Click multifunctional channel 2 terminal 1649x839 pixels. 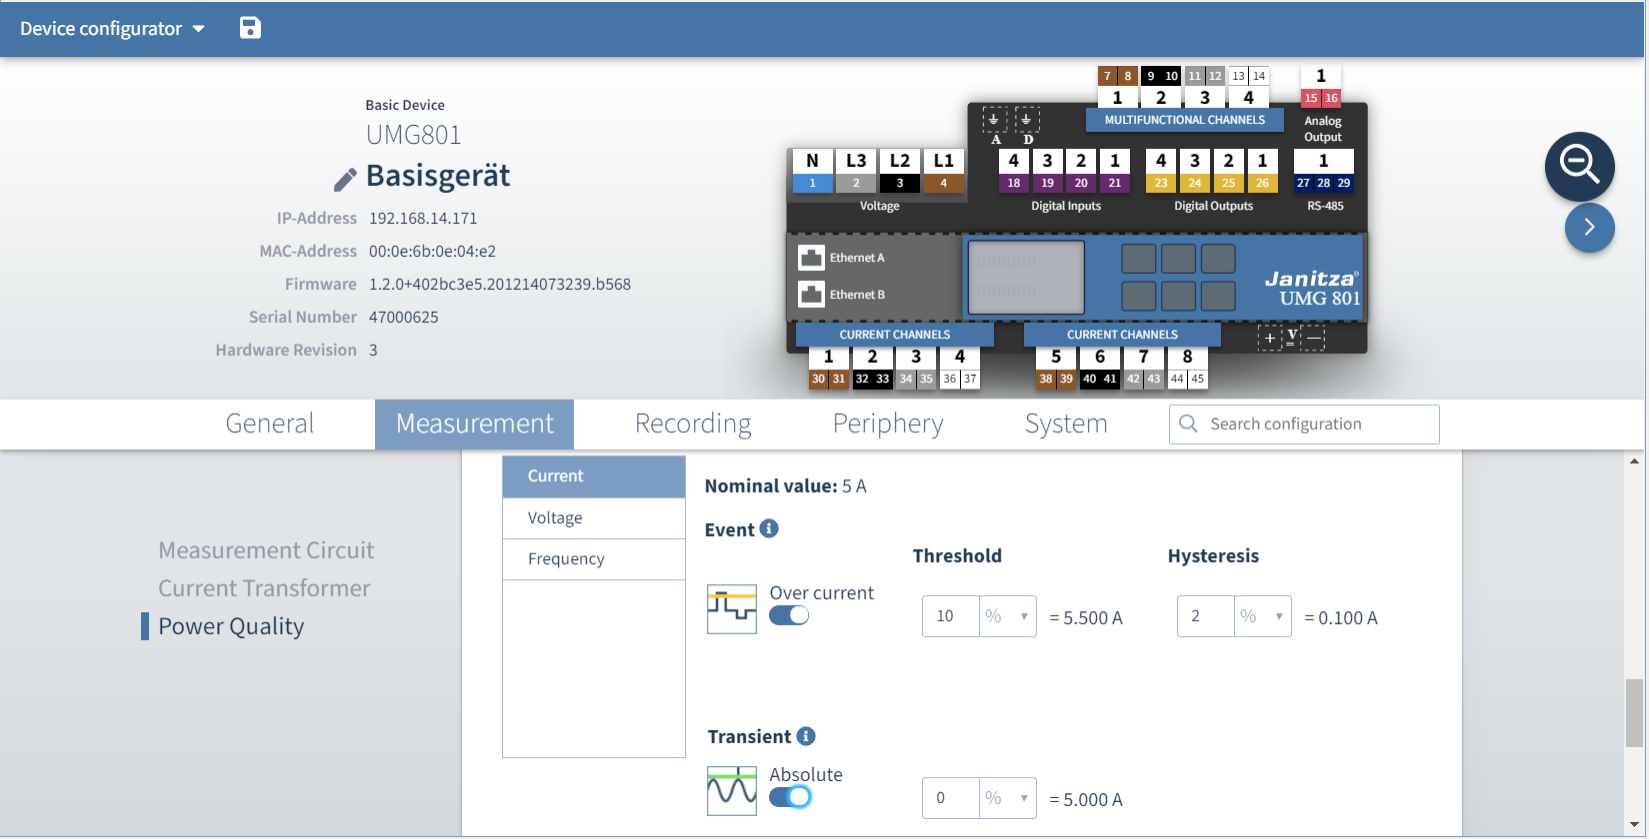pos(1161,87)
